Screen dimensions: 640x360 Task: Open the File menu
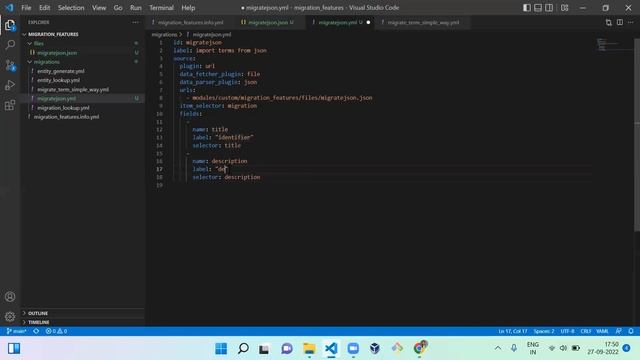pos(26,8)
